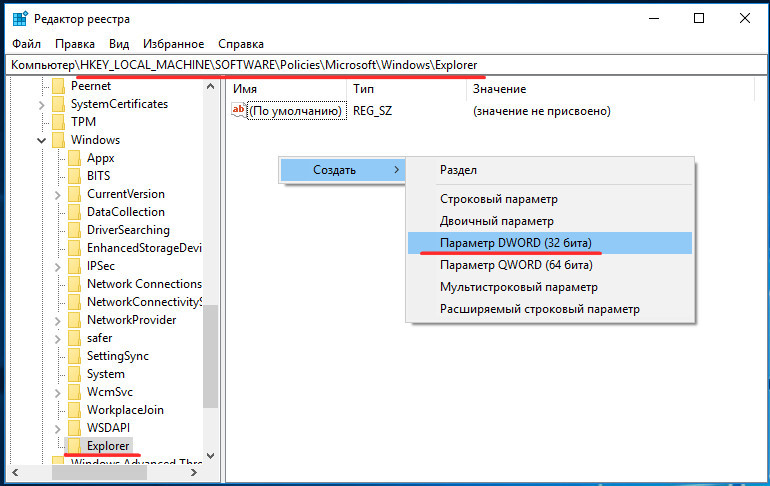770x486 pixels.
Task: Select the TPM folder icon
Action: tap(58, 122)
